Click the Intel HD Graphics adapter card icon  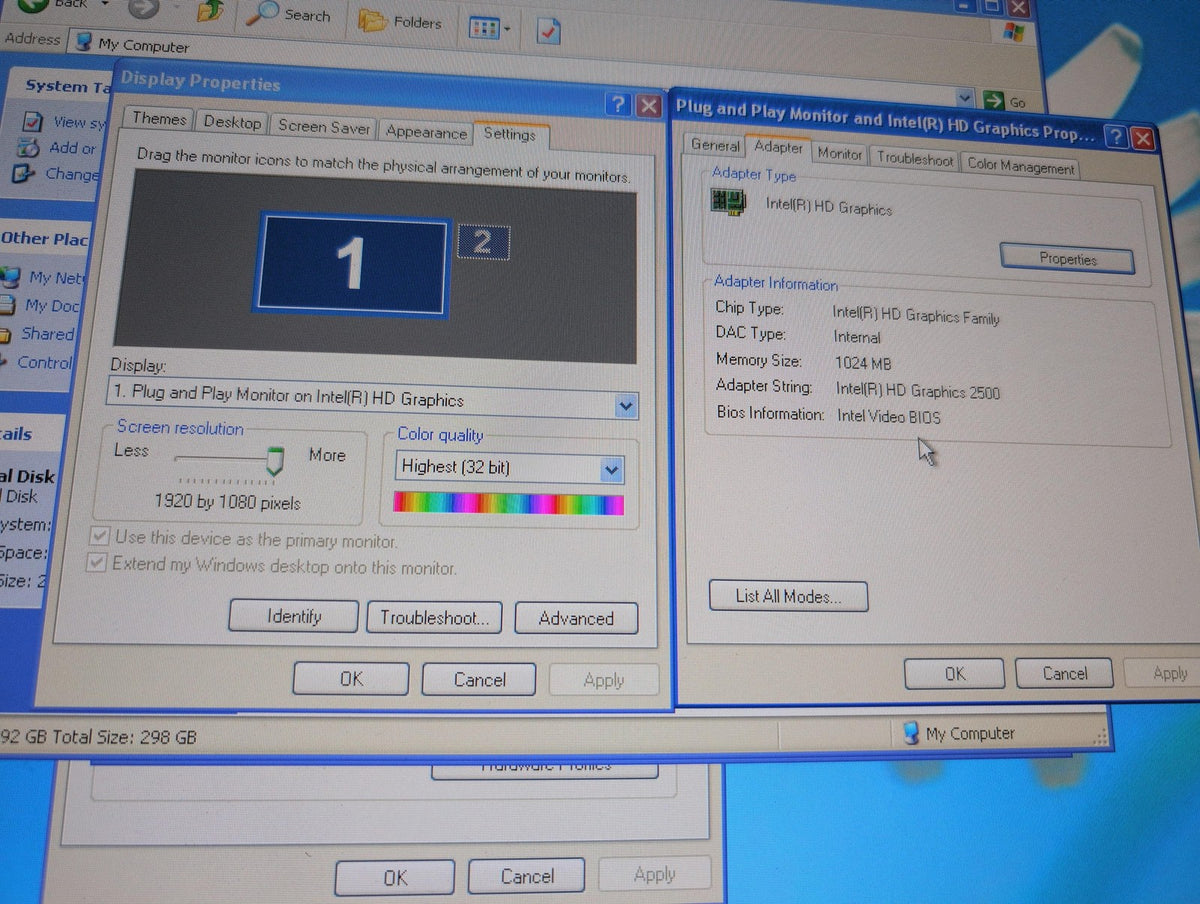728,201
